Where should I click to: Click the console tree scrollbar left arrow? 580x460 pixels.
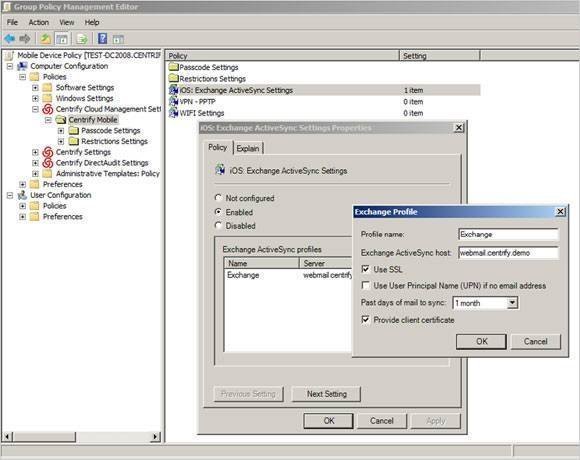pos(7,437)
